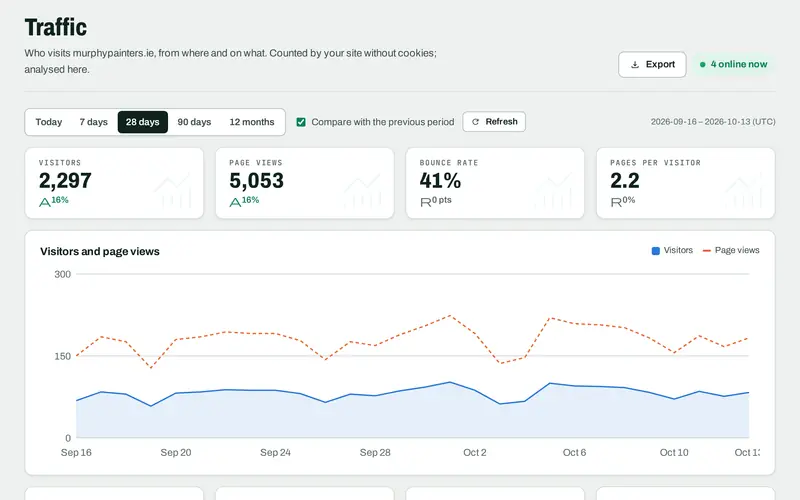Screen dimensions: 800x500
Task: Click the Traffic page heading
Action: 56,27
